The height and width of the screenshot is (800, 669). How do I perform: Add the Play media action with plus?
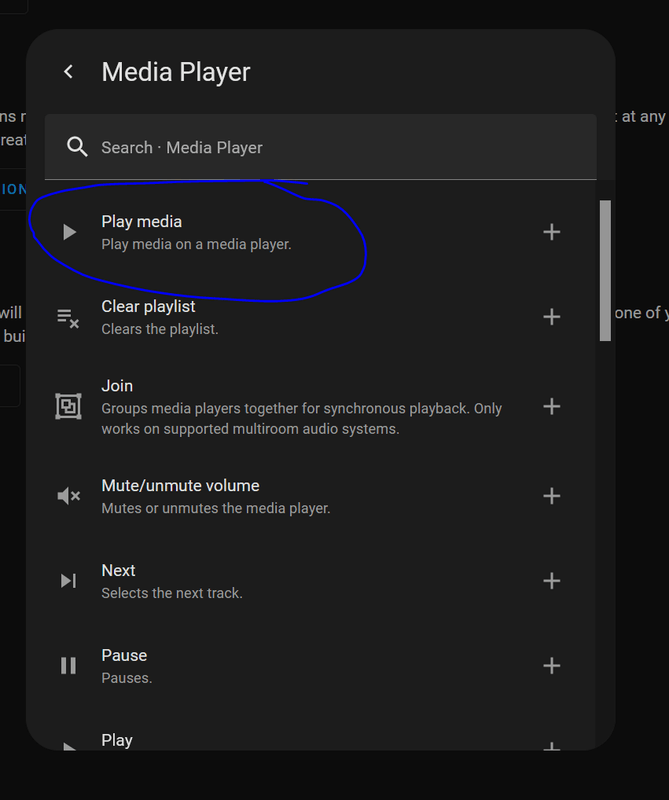point(551,232)
